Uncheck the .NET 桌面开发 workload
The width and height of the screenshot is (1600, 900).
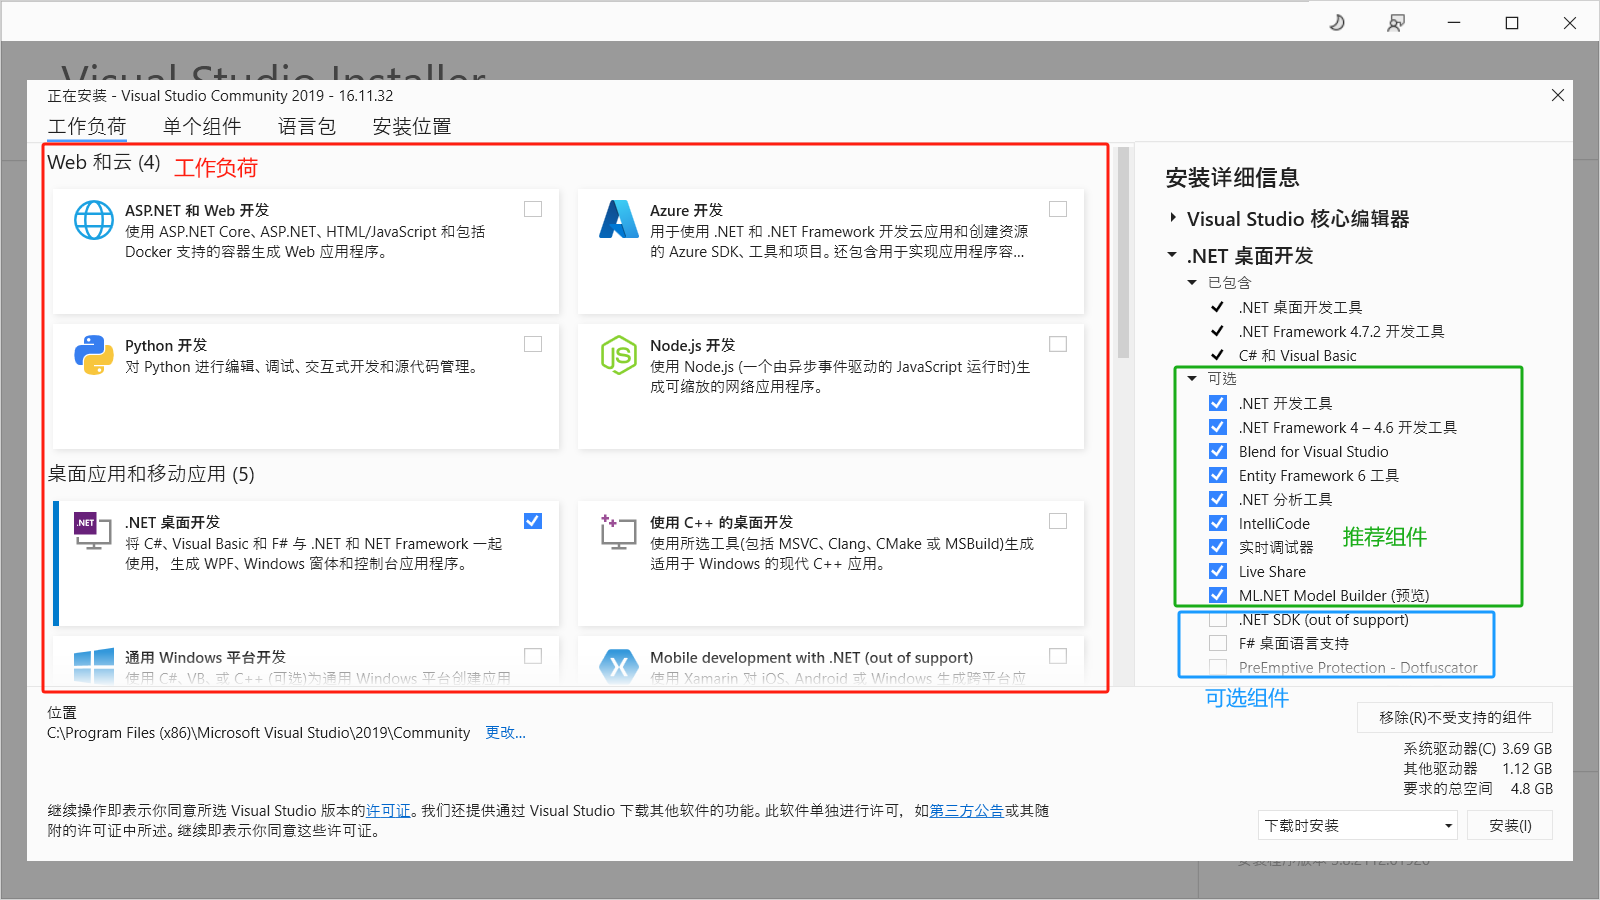point(533,521)
